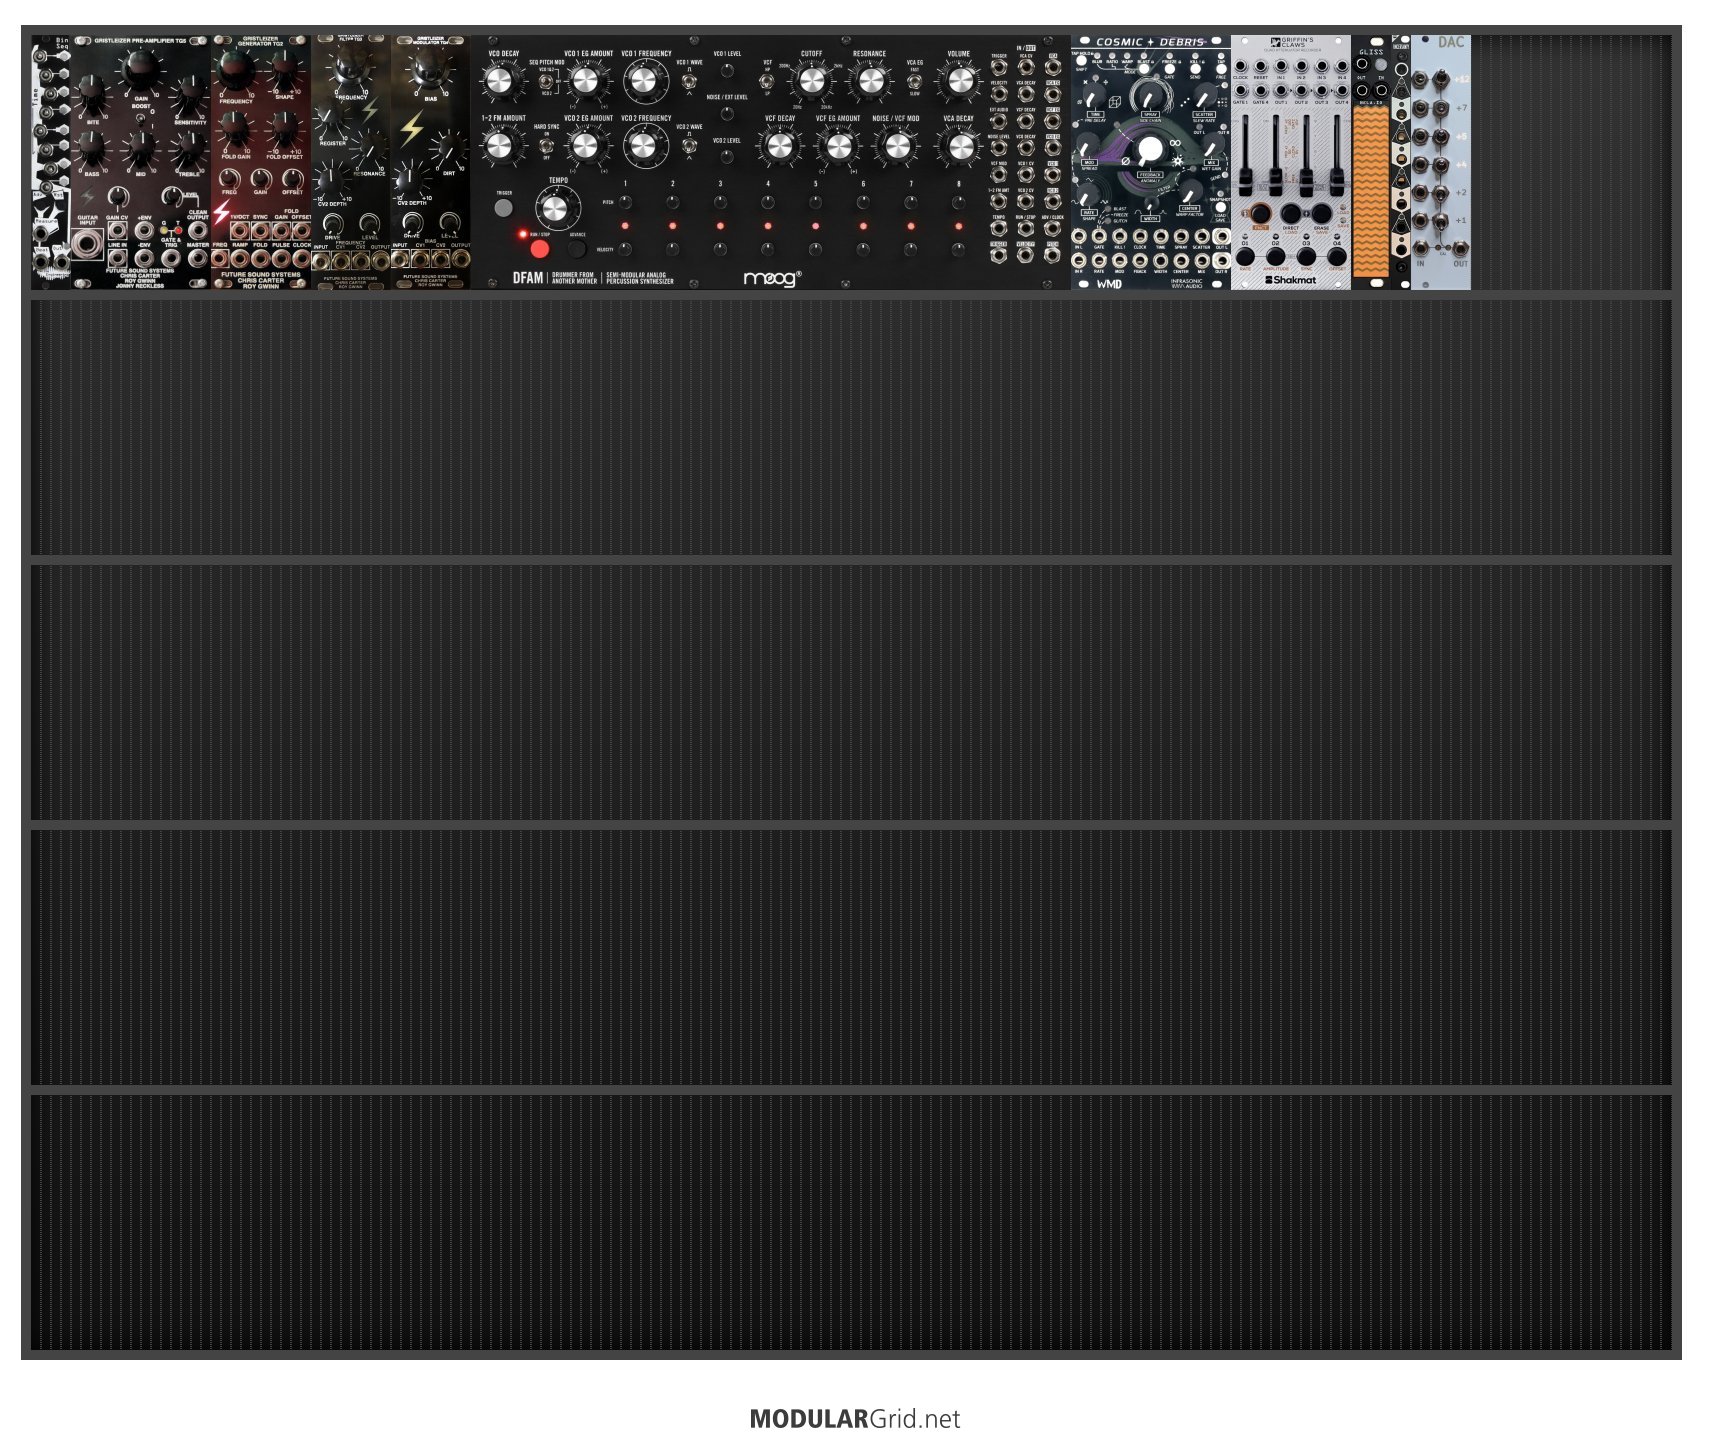The width and height of the screenshot is (1712, 1440).
Task: Click the VCO Decay knob on DFAM
Action: point(499,82)
